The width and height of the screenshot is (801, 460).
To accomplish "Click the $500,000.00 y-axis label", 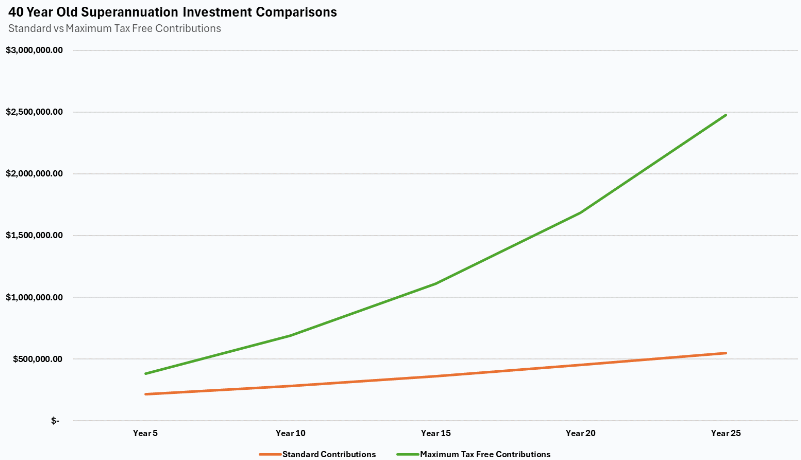I will point(38,359).
